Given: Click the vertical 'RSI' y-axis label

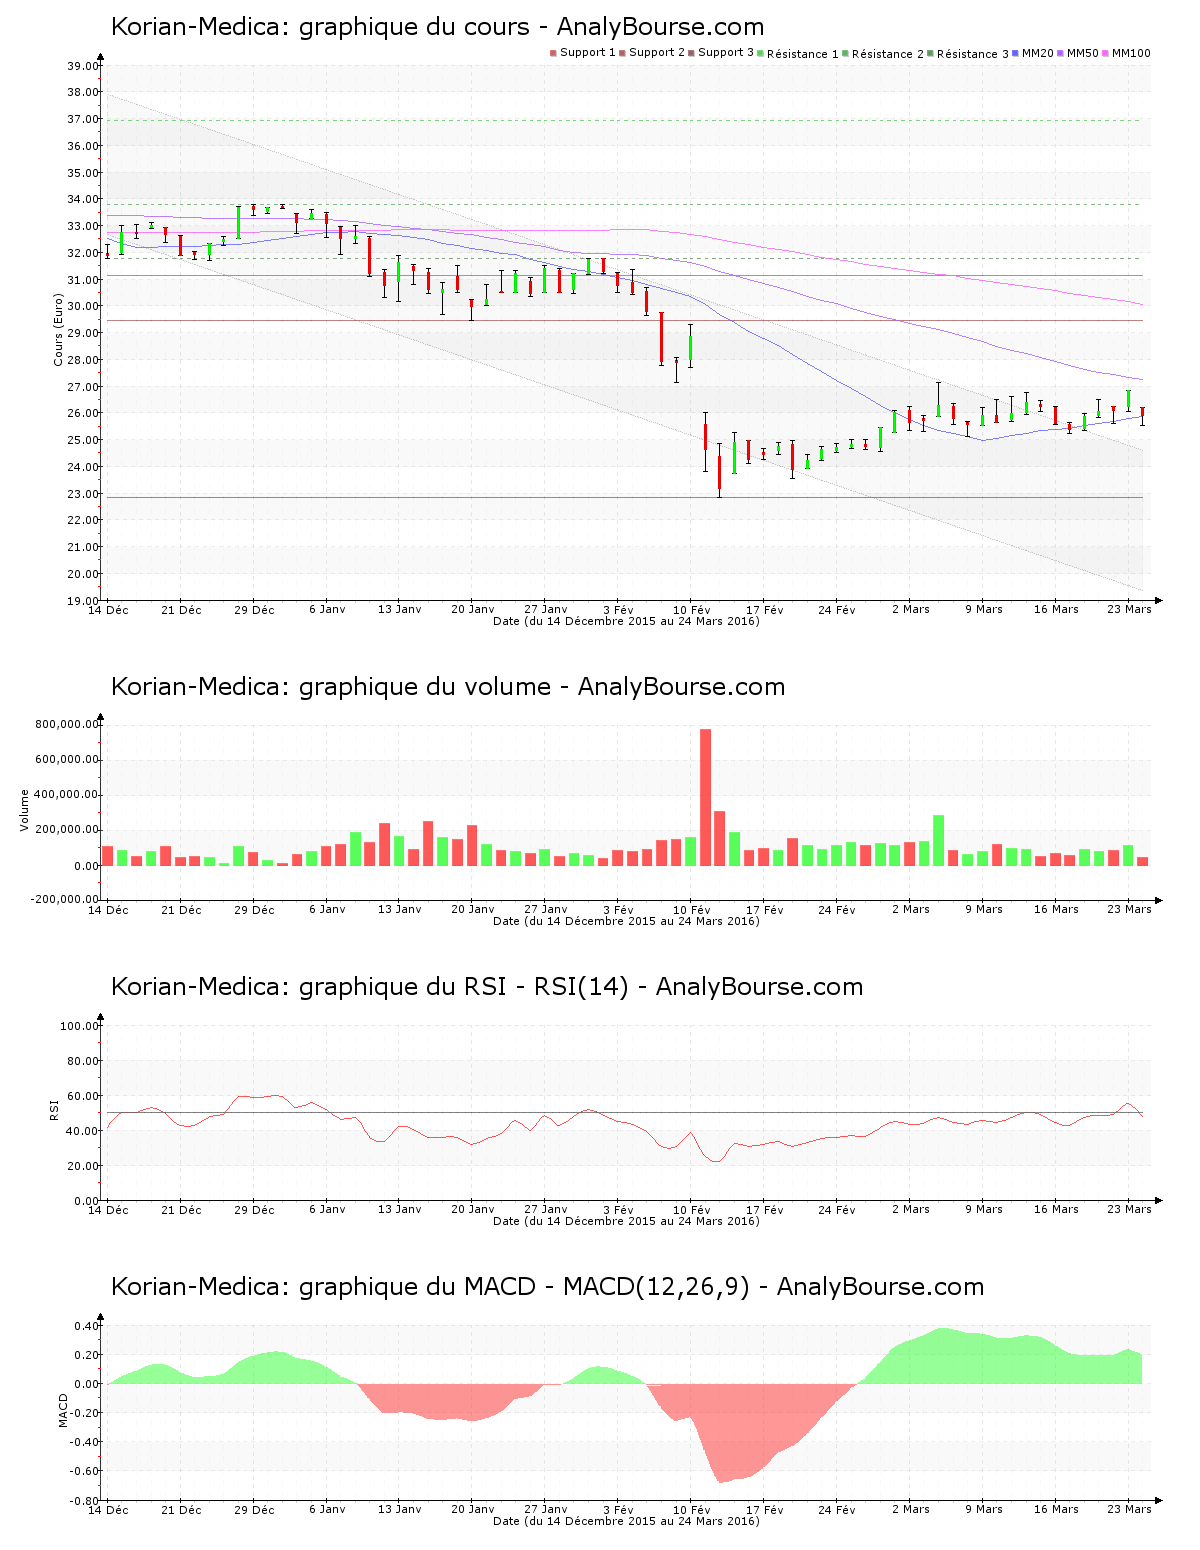Looking at the screenshot, I should 54,1109.
